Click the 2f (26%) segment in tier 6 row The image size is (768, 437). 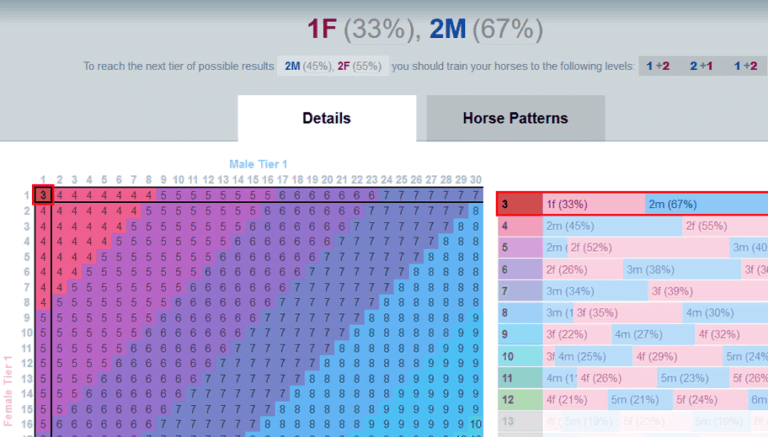click(x=583, y=269)
